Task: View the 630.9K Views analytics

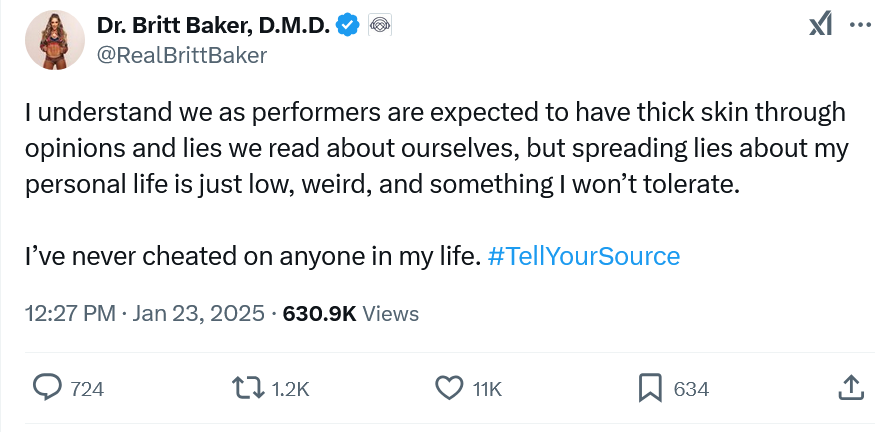Action: coord(351,314)
